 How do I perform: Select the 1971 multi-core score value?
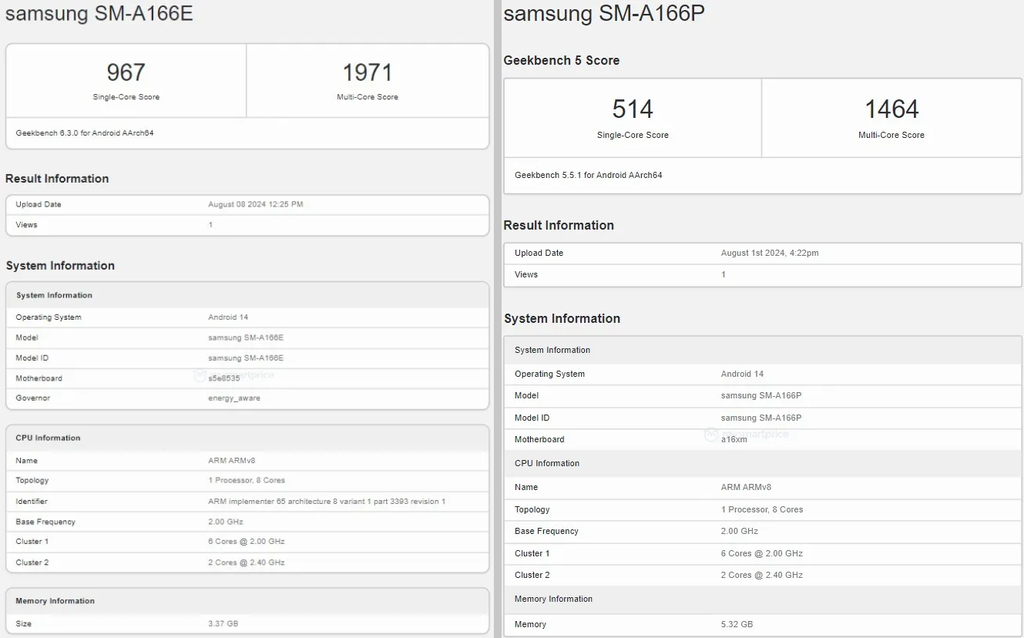(367, 72)
